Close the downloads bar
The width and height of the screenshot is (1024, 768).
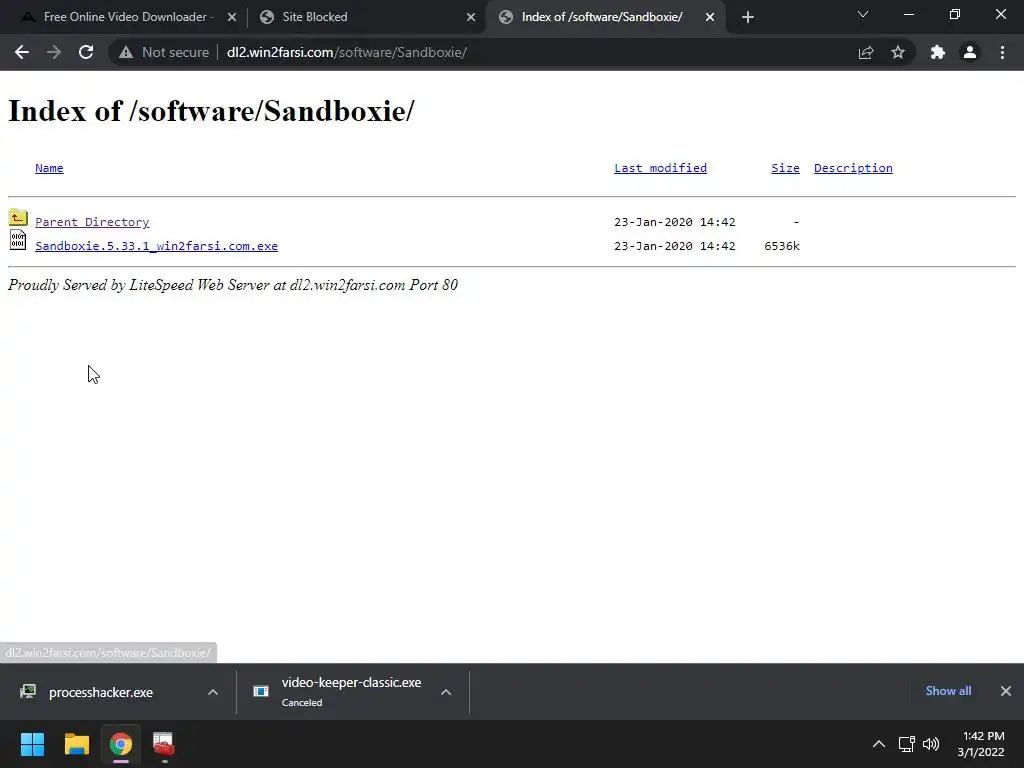pos(1006,691)
